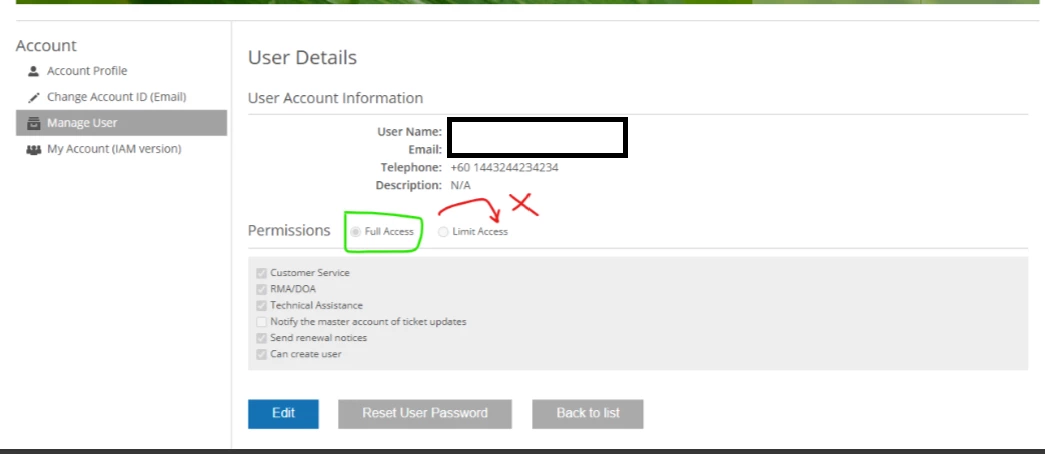Click the Telephone: label
This screenshot has height=454, width=1045.
411,167
